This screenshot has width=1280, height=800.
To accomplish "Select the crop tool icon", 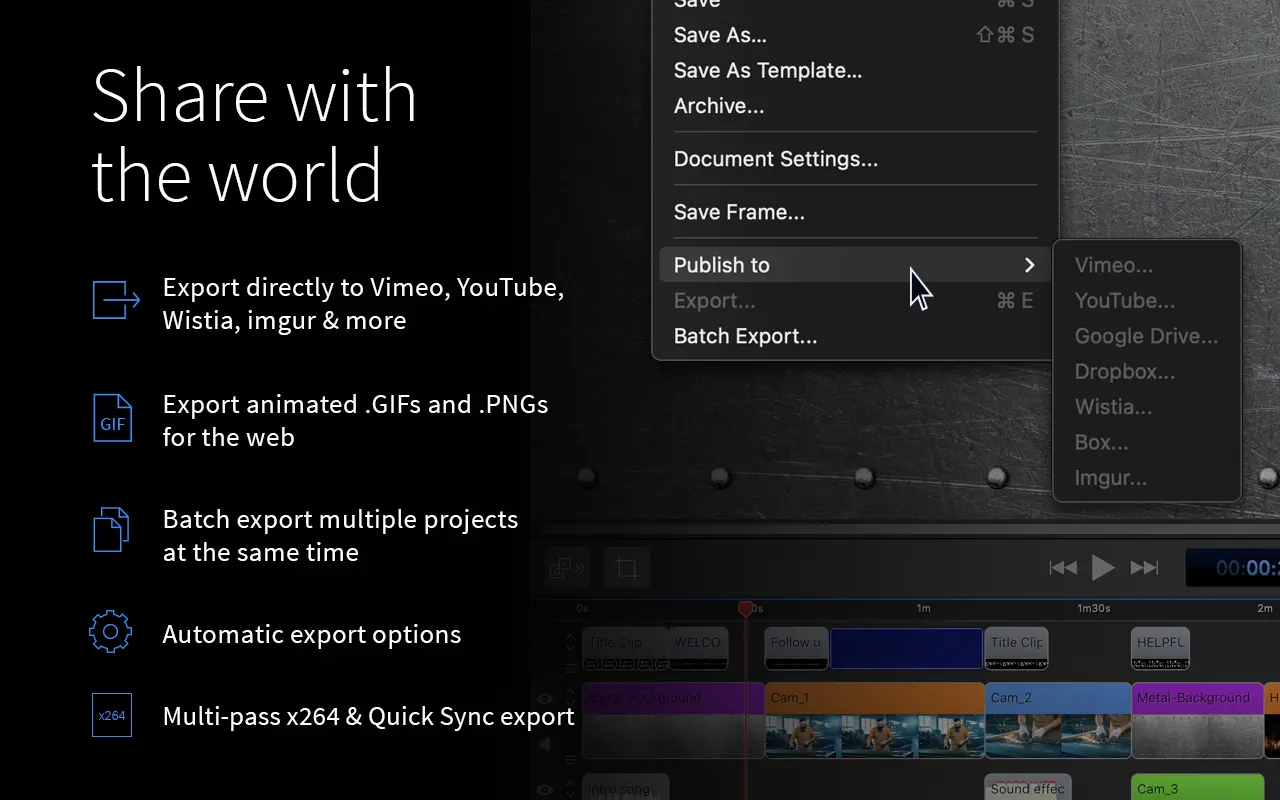I will [x=627, y=569].
